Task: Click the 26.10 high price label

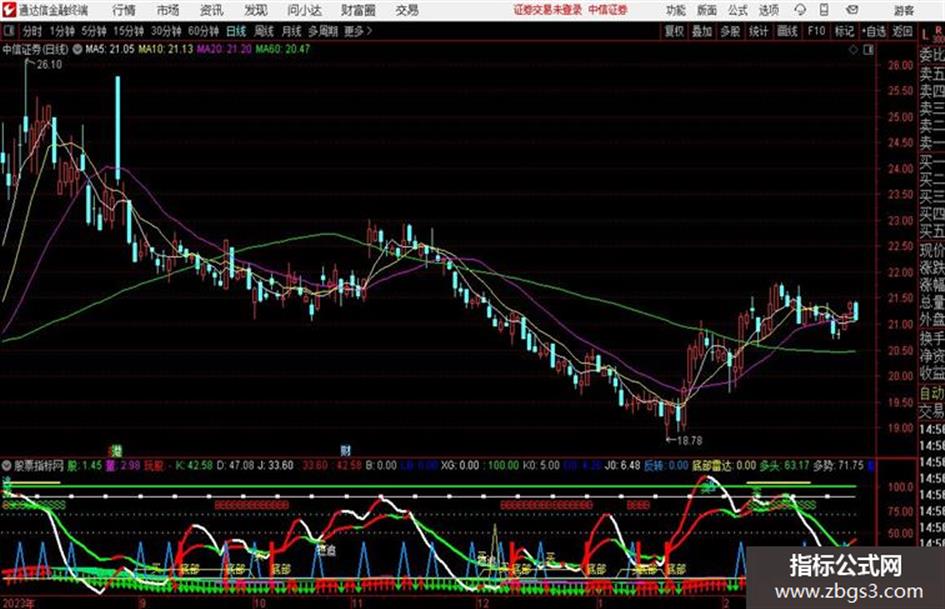Action: (49, 65)
